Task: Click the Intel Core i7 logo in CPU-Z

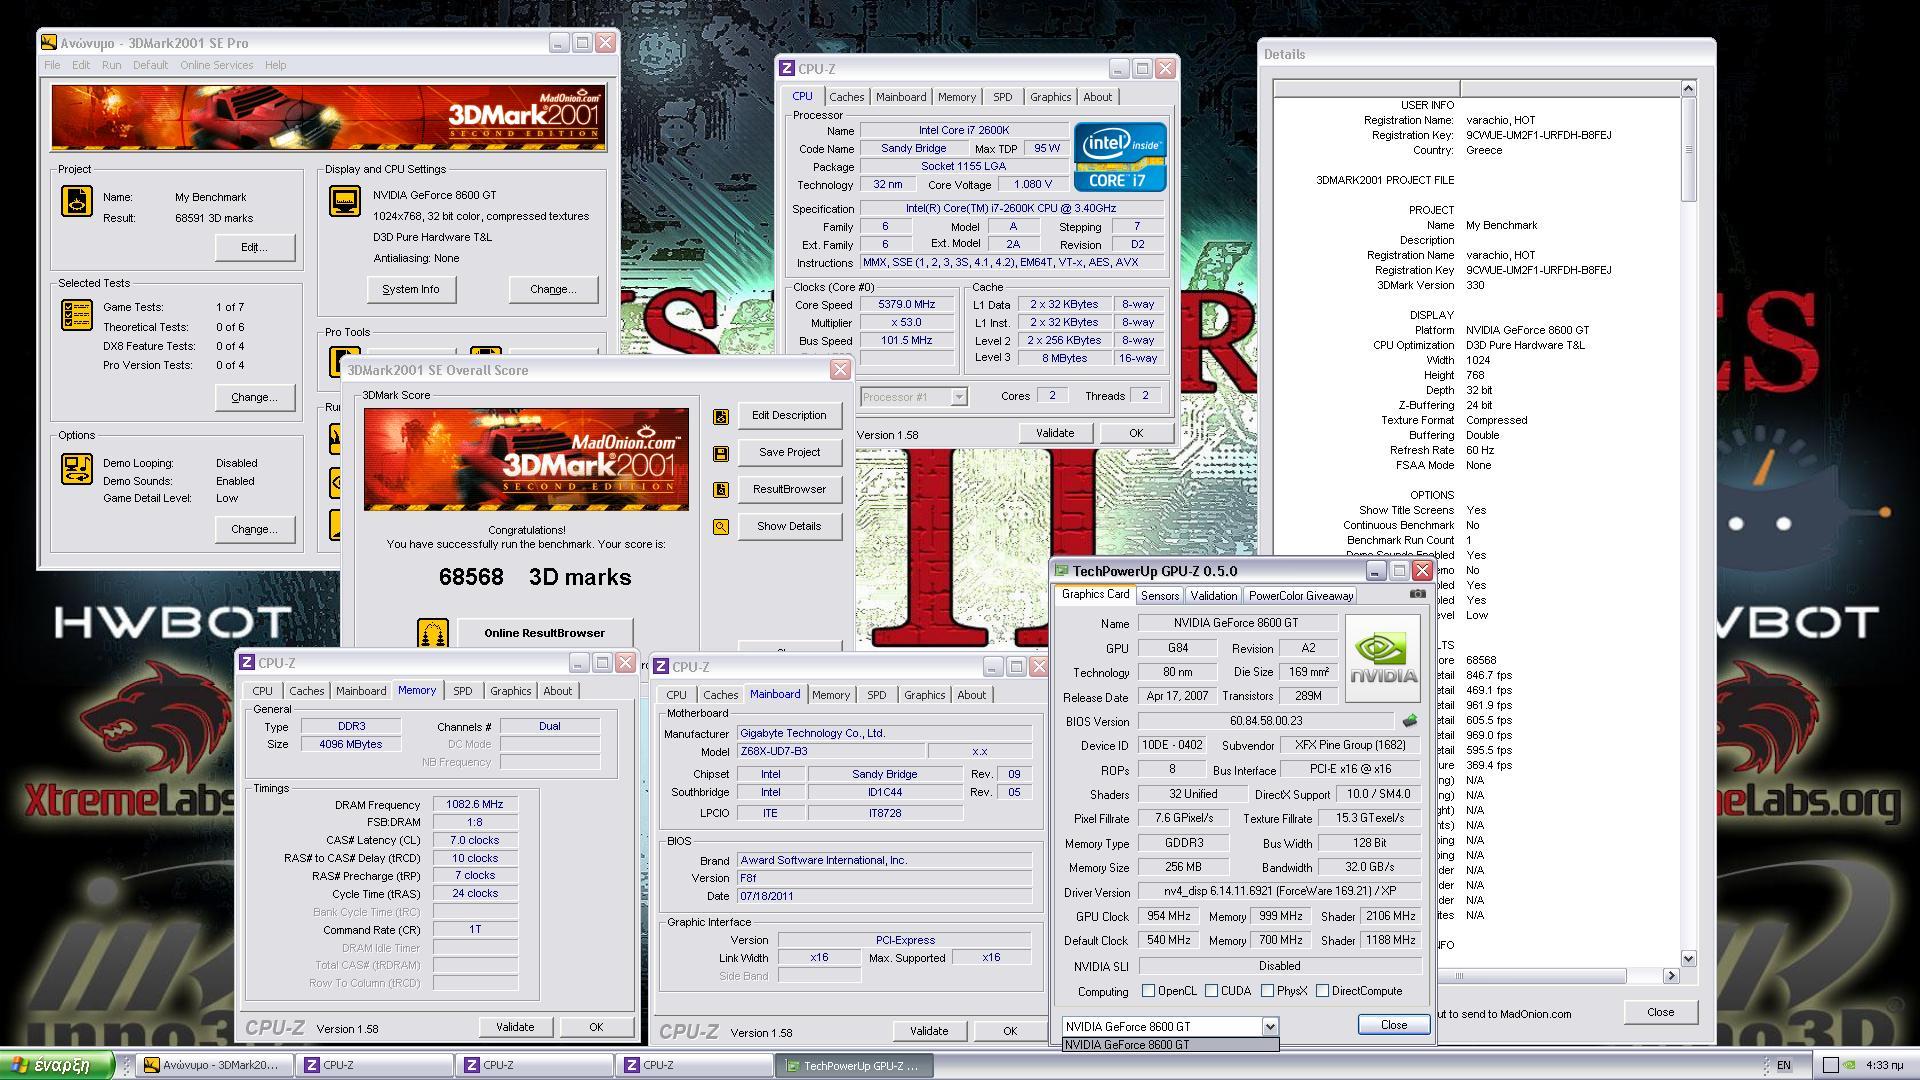Action: coord(1120,157)
